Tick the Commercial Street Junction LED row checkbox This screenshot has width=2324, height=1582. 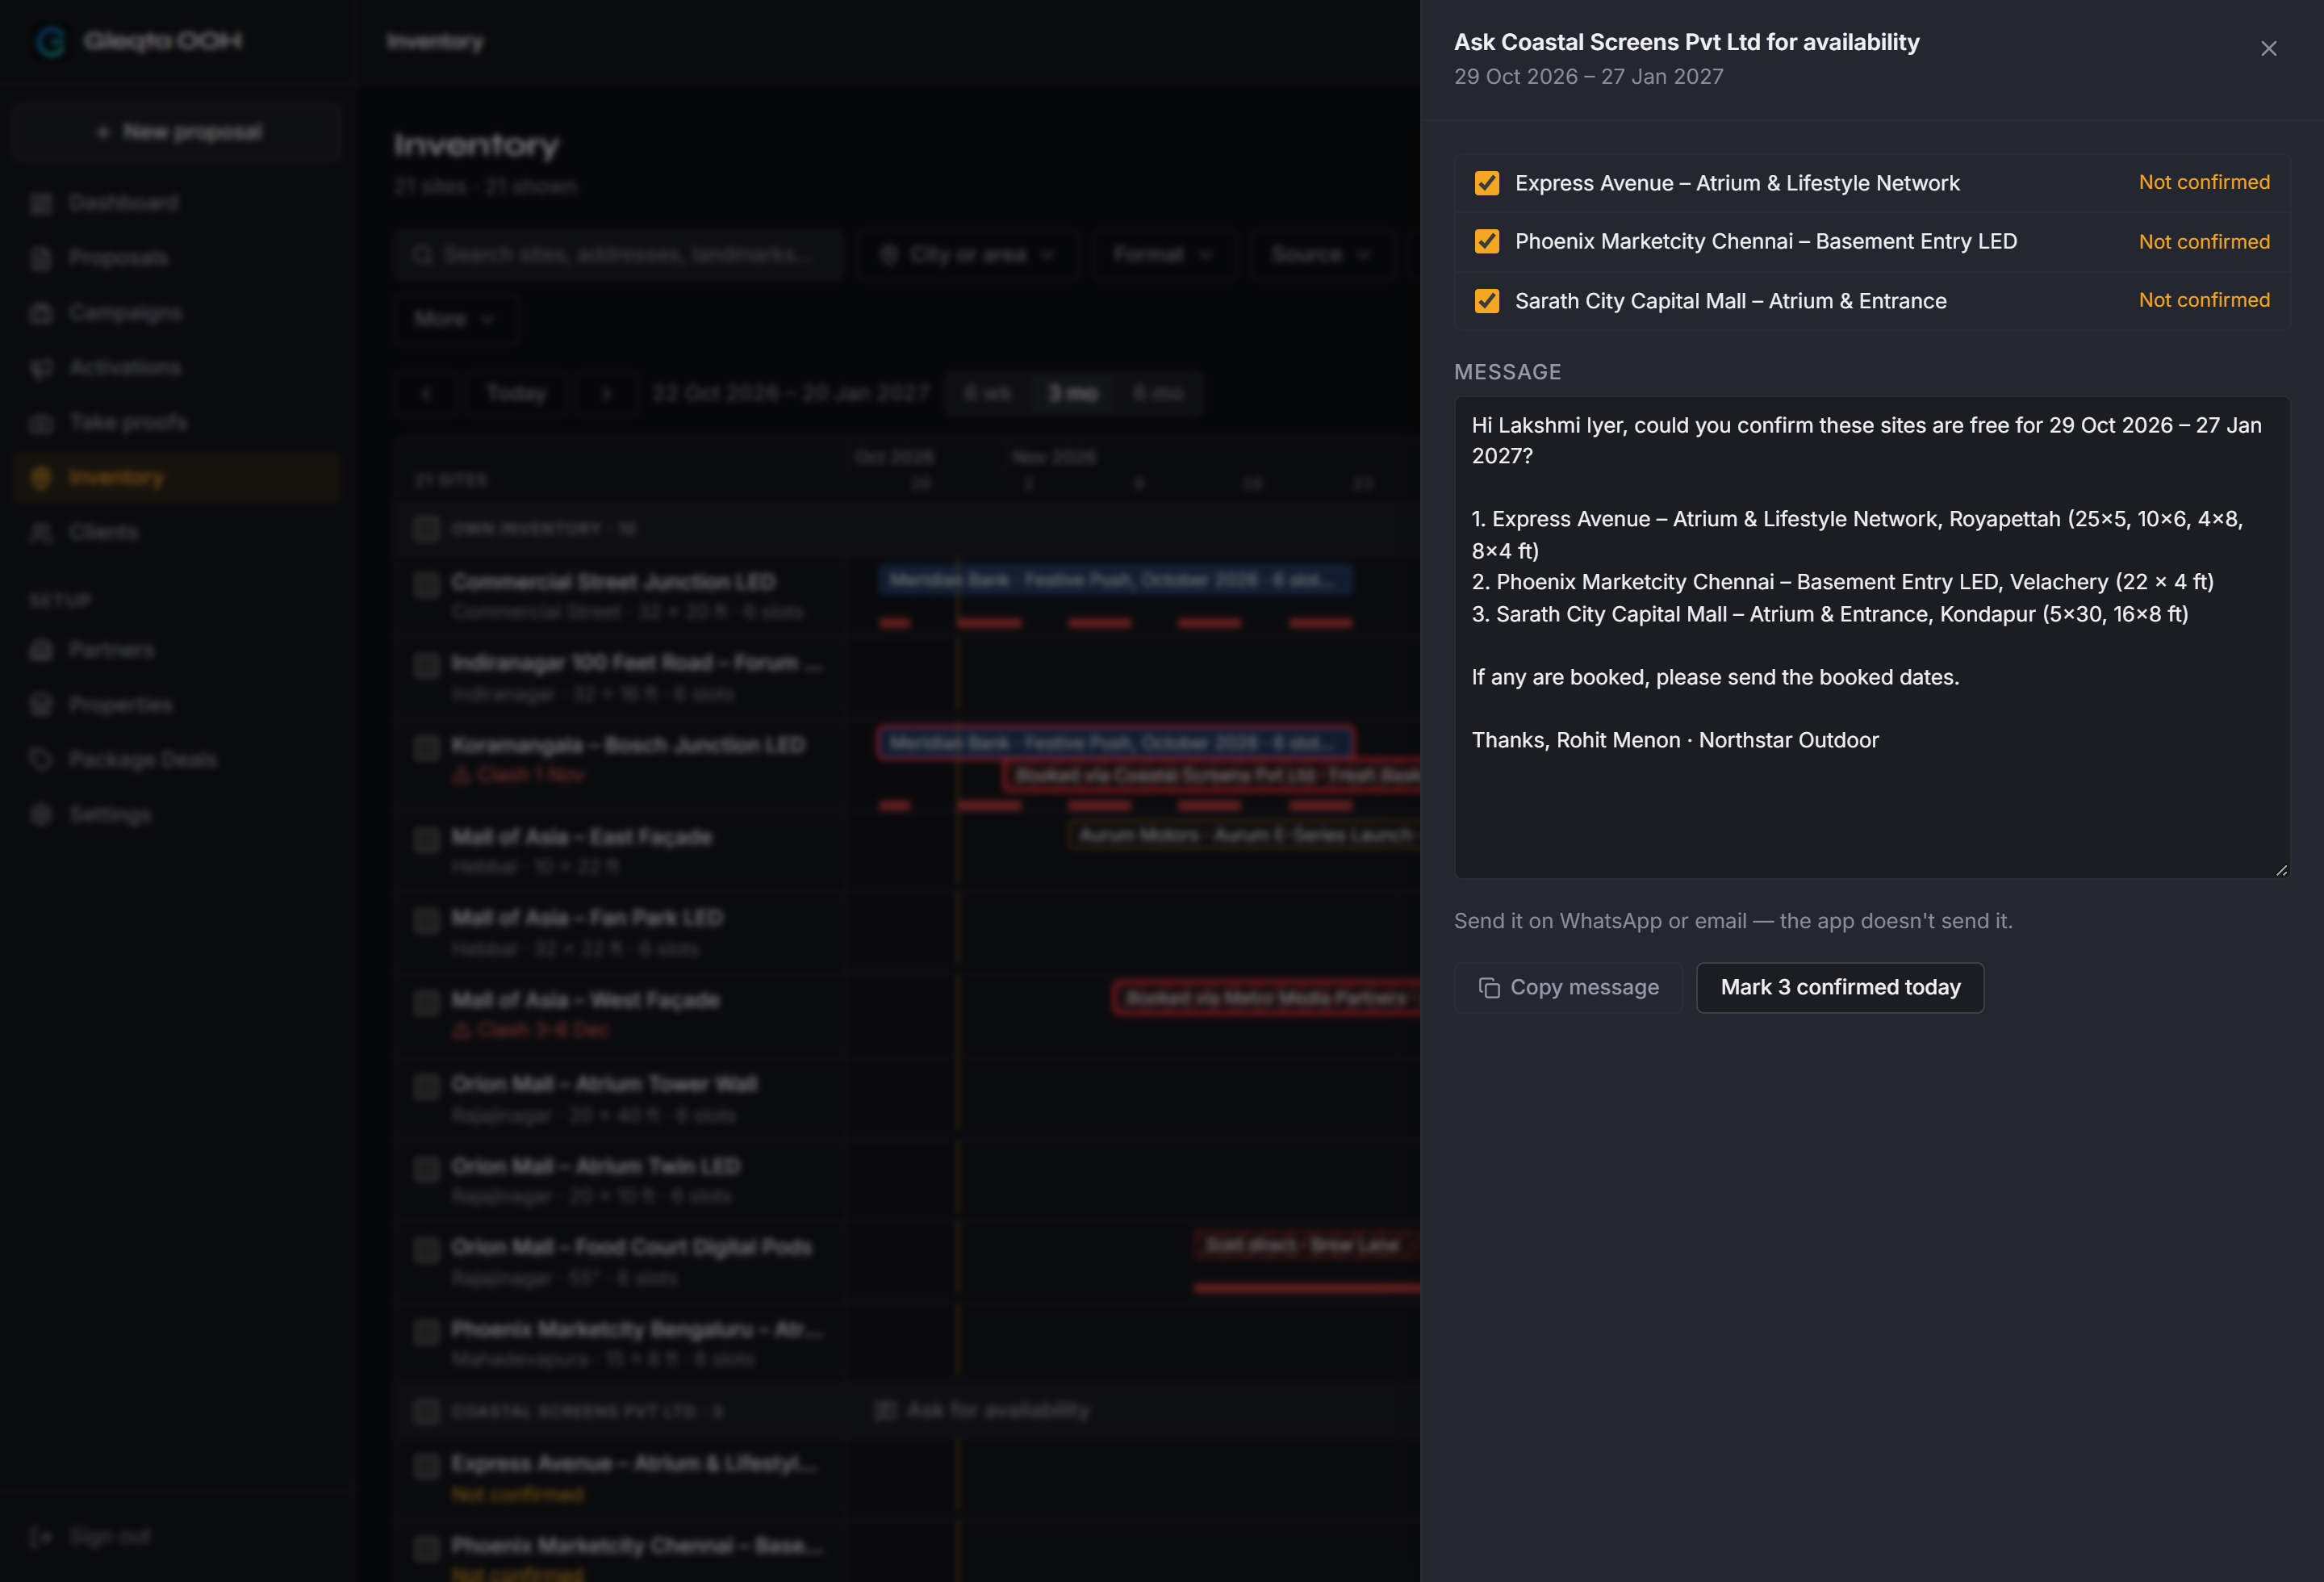[427, 585]
